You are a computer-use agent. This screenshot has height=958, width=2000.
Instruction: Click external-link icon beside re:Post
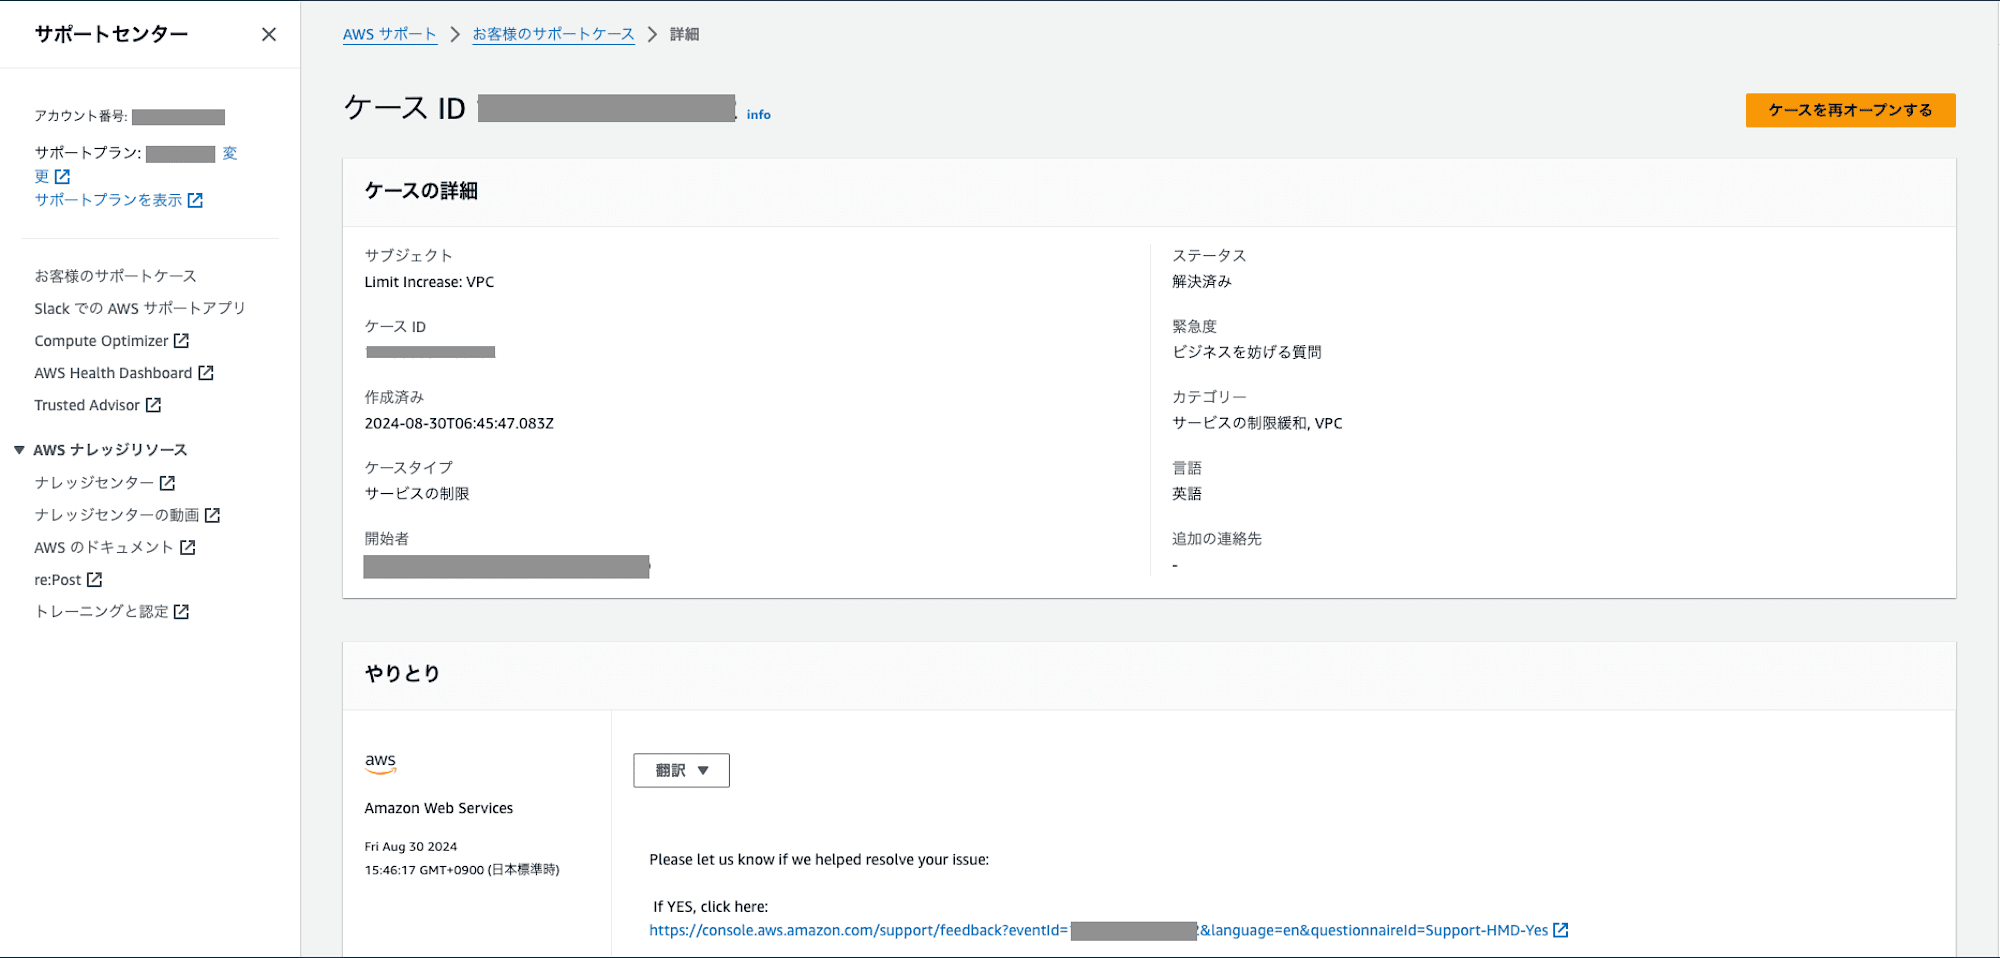pos(94,579)
